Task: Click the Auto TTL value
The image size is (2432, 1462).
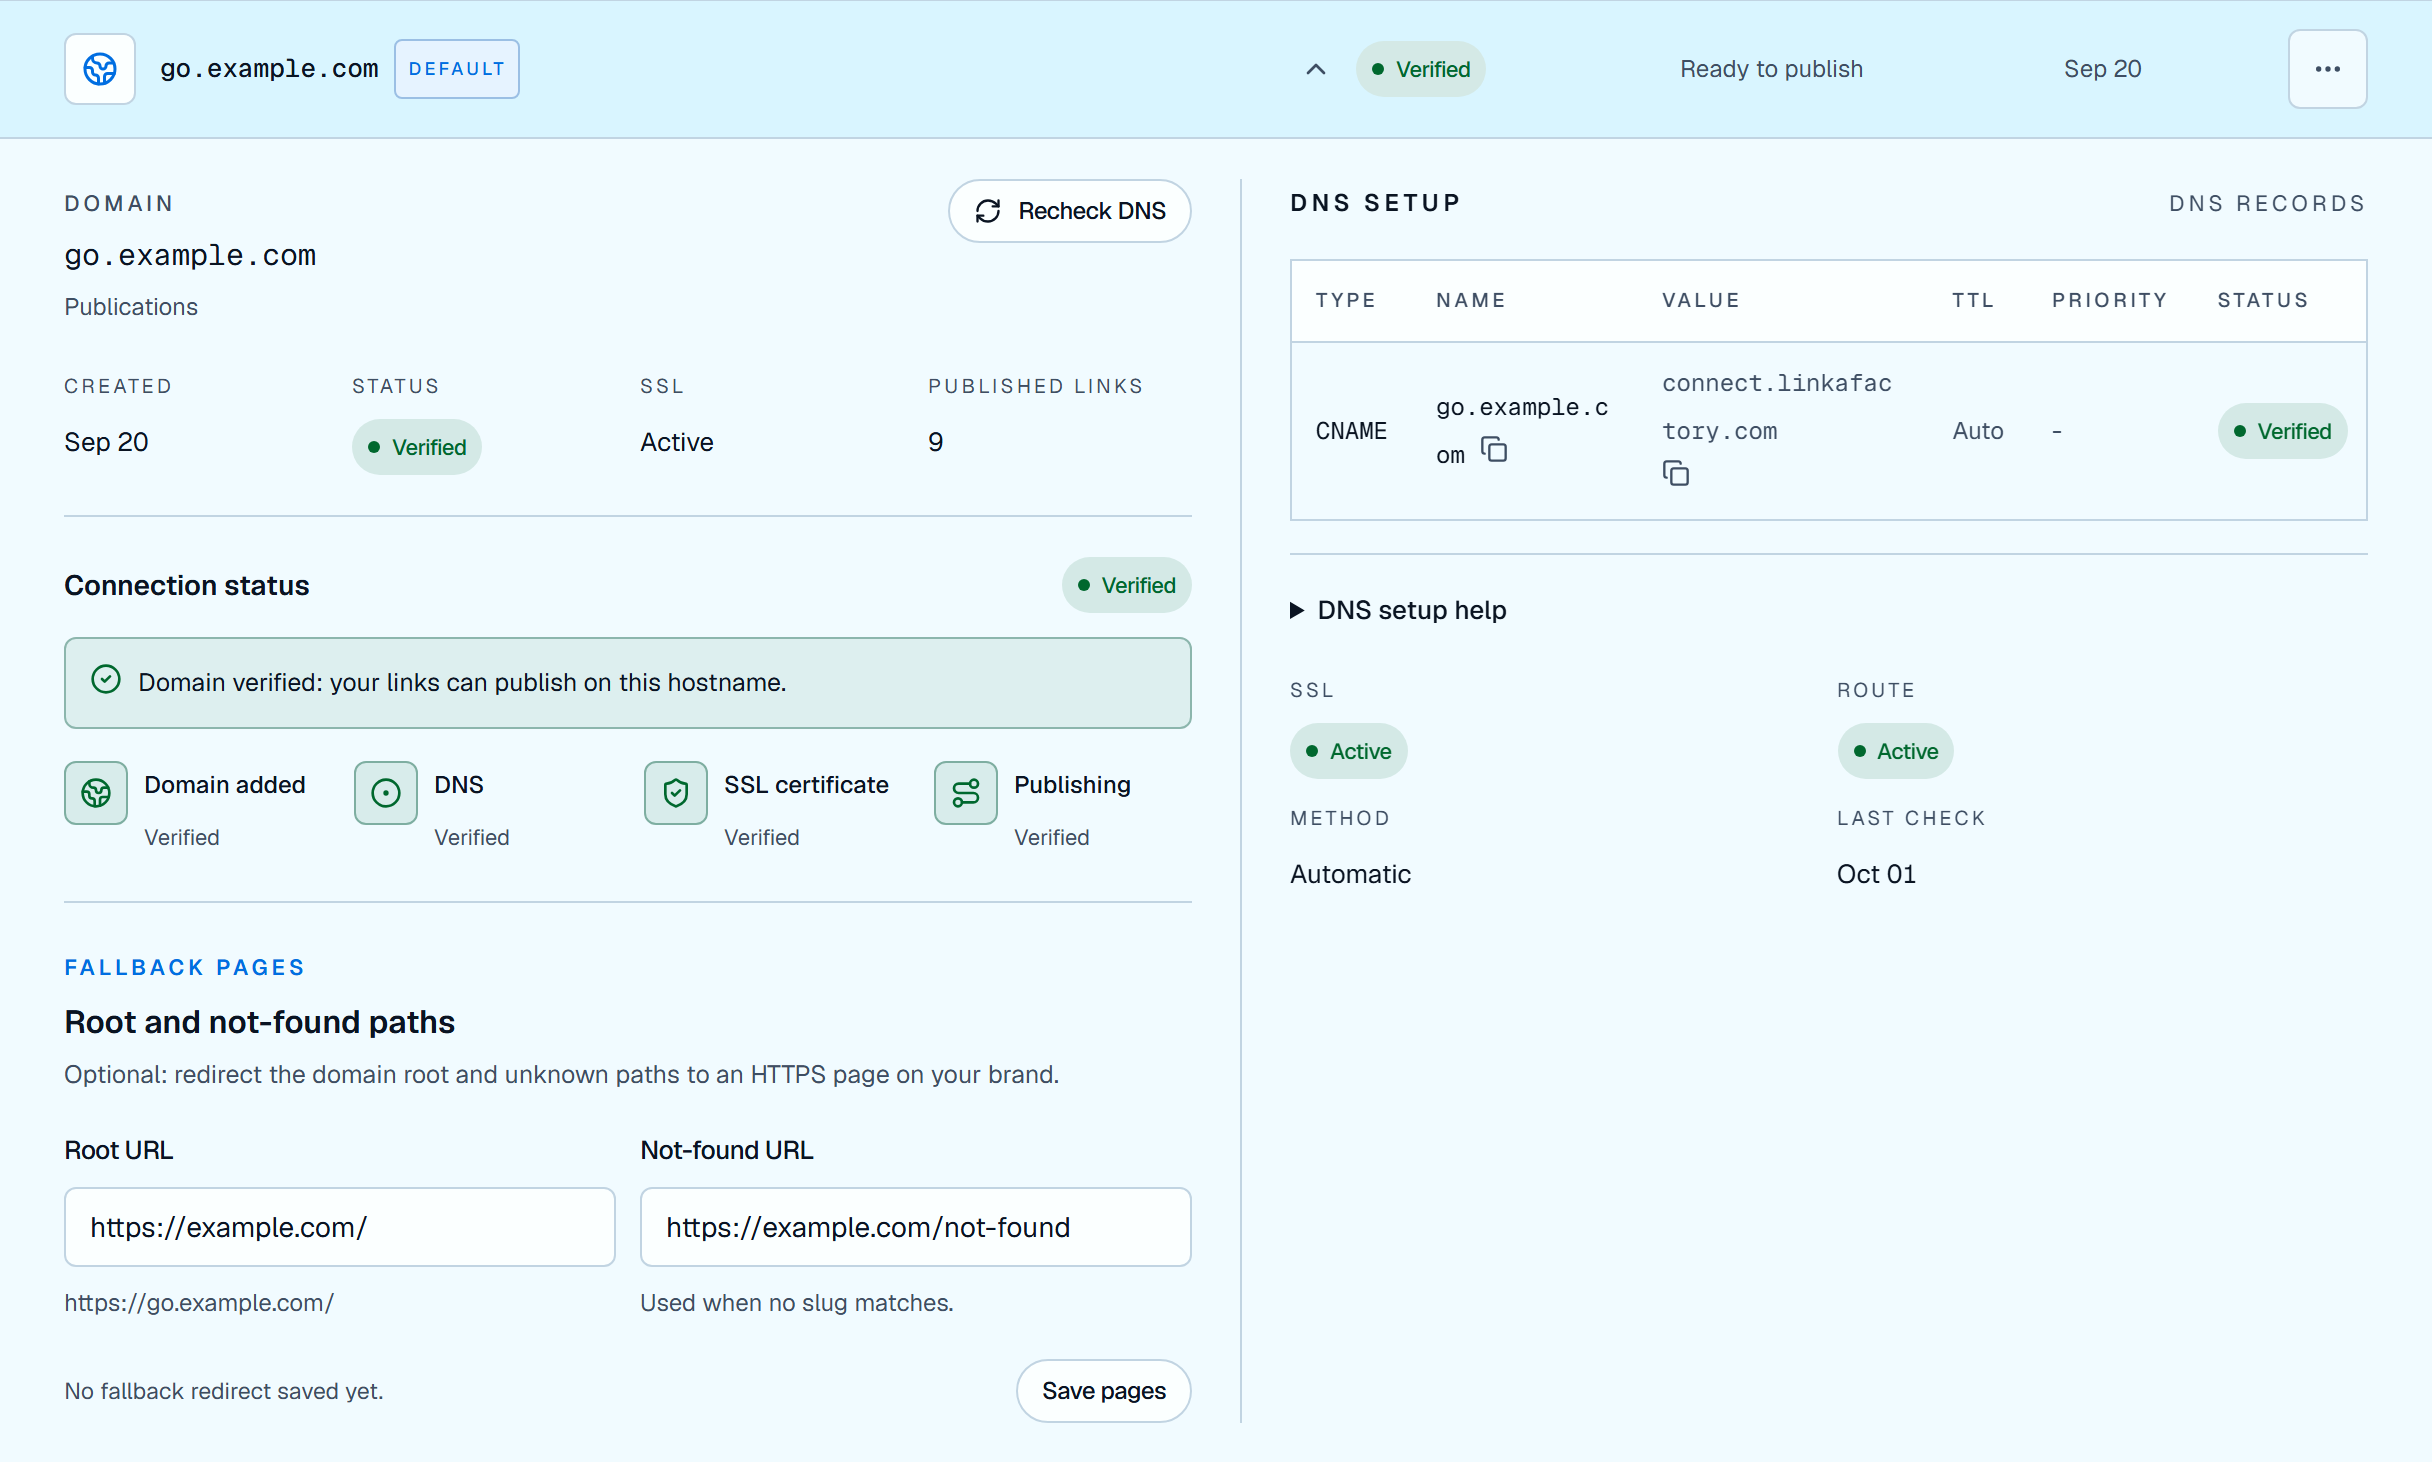Action: 1978,431
